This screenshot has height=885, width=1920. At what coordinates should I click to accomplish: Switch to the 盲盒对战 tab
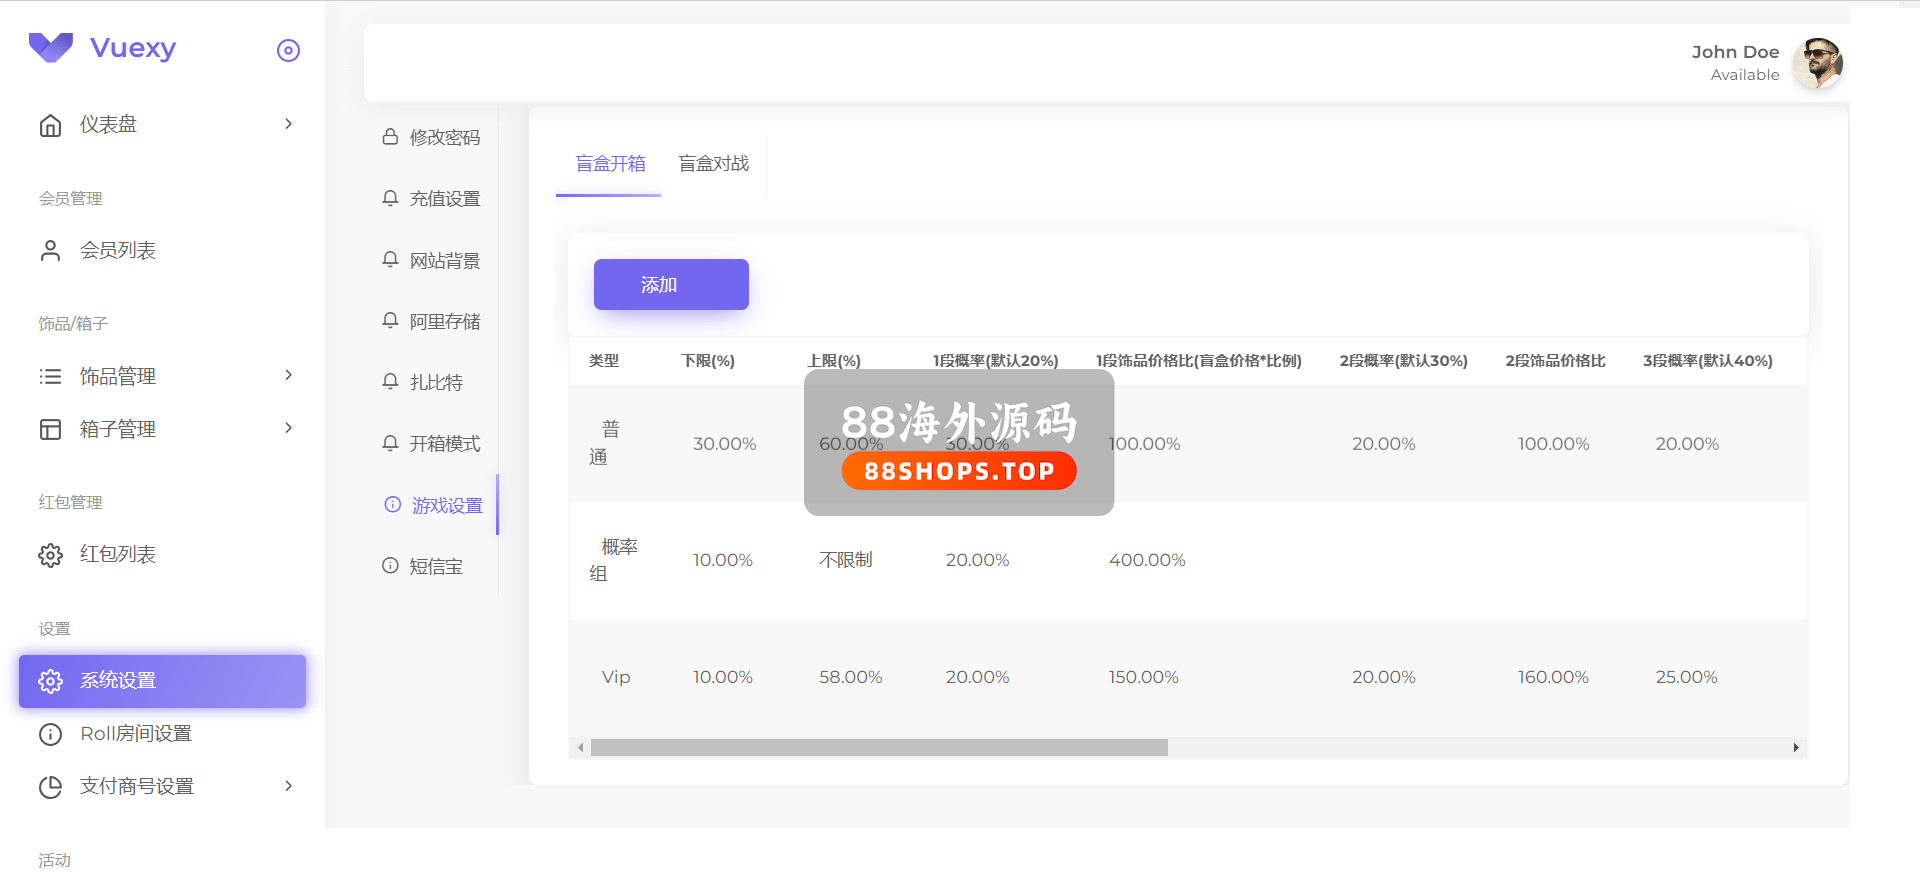point(713,164)
